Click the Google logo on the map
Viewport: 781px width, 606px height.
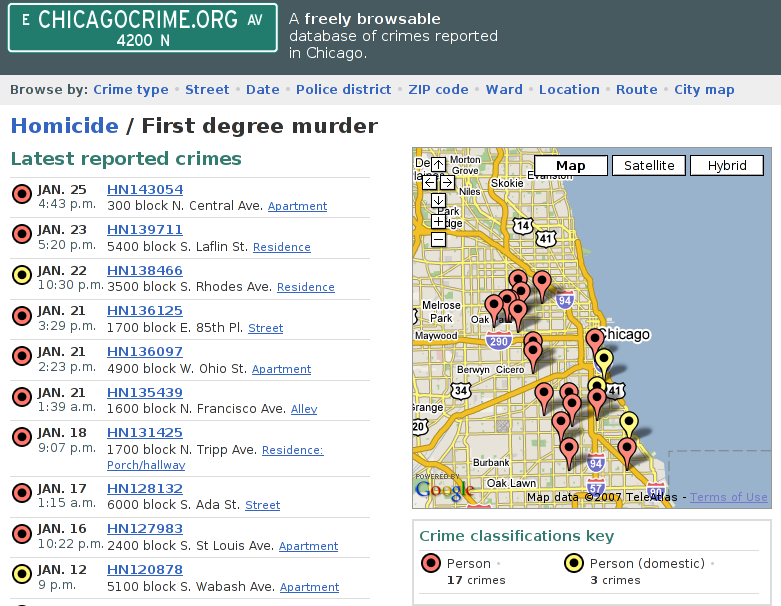point(445,490)
